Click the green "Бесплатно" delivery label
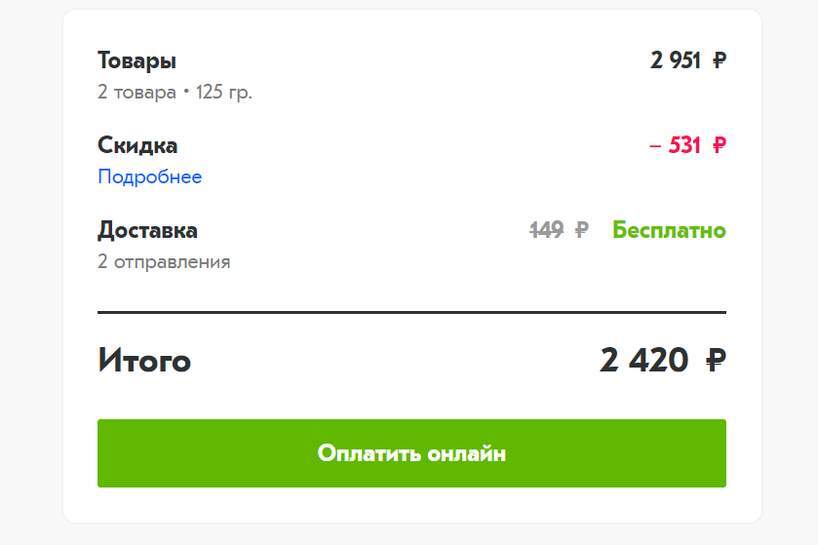The image size is (818, 545). 669,231
